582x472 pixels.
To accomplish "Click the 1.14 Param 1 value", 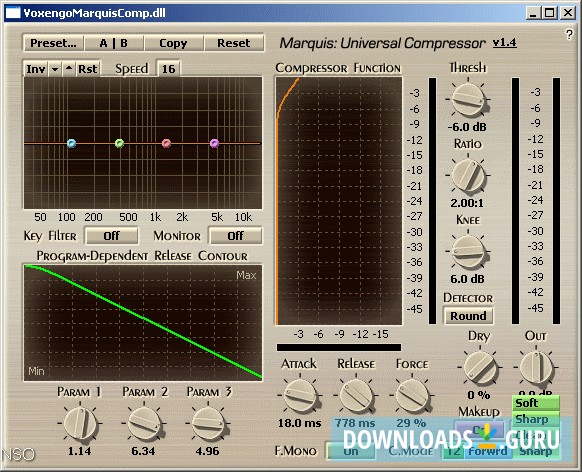I will point(79,451).
